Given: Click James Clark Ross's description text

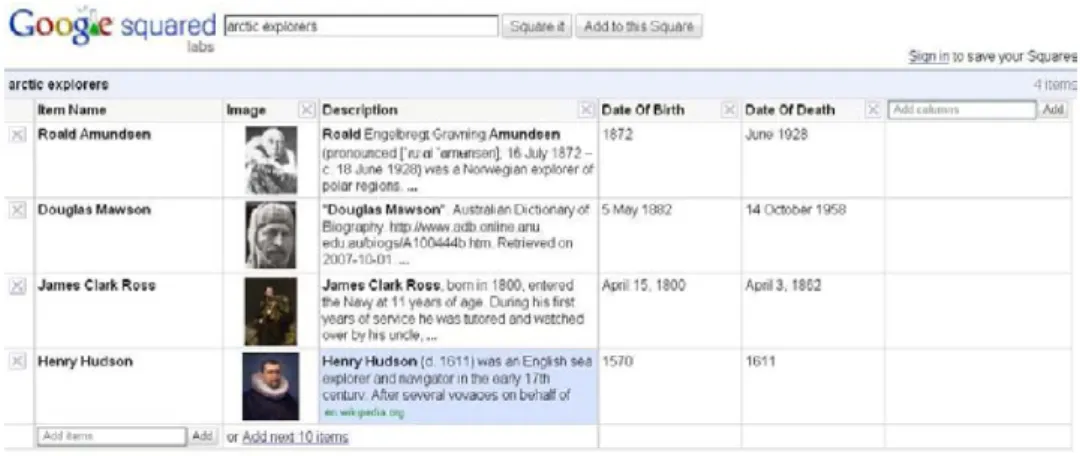Looking at the screenshot, I should click(455, 311).
